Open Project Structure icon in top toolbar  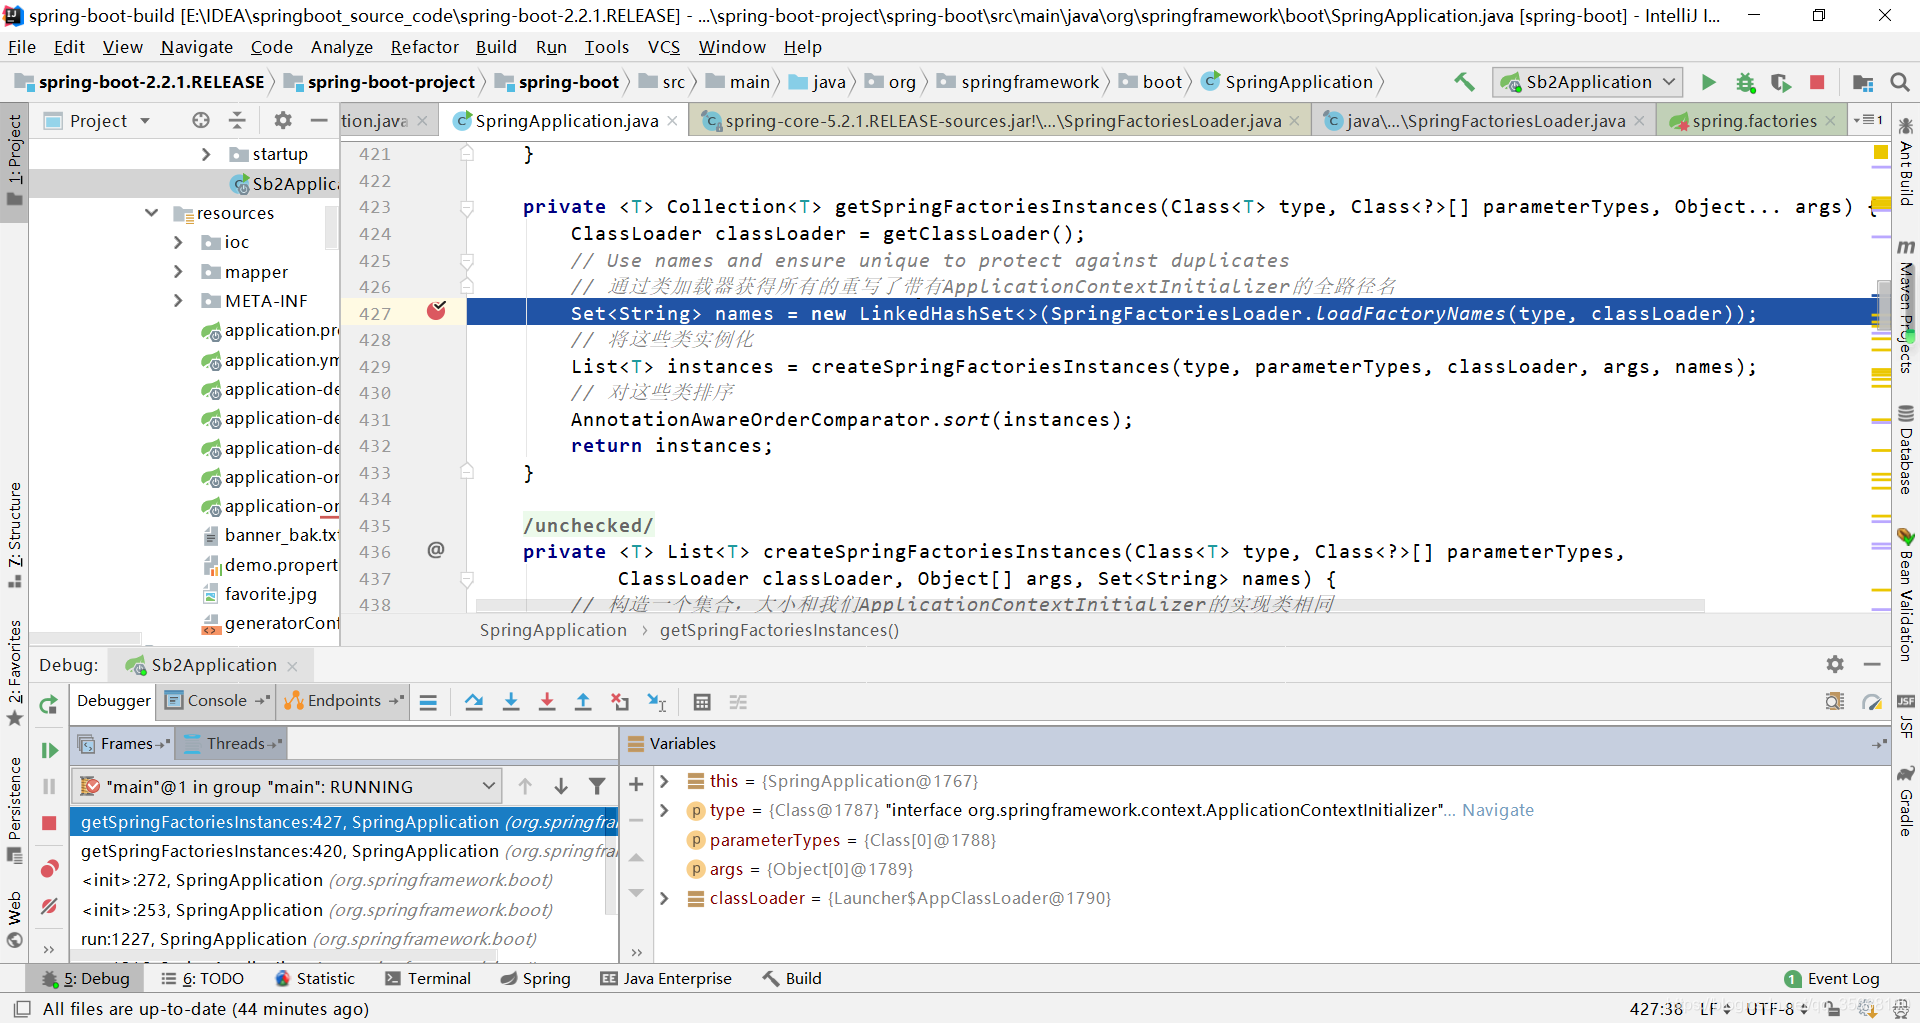[x=1863, y=82]
